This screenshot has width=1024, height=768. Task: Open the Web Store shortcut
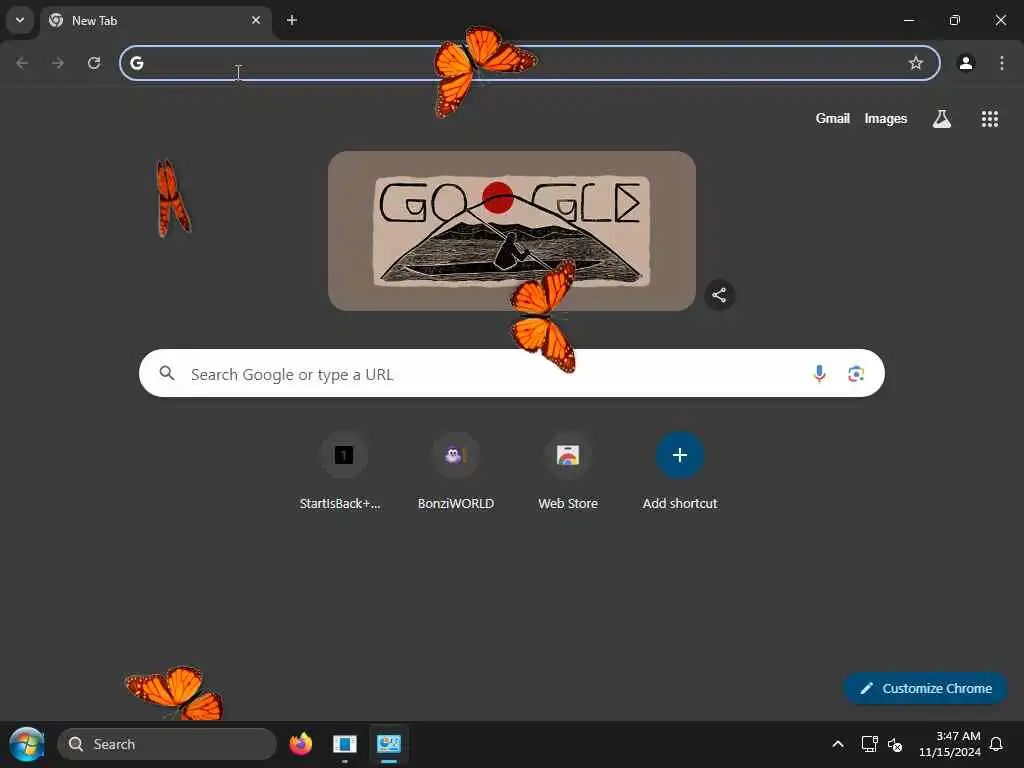[x=568, y=455]
